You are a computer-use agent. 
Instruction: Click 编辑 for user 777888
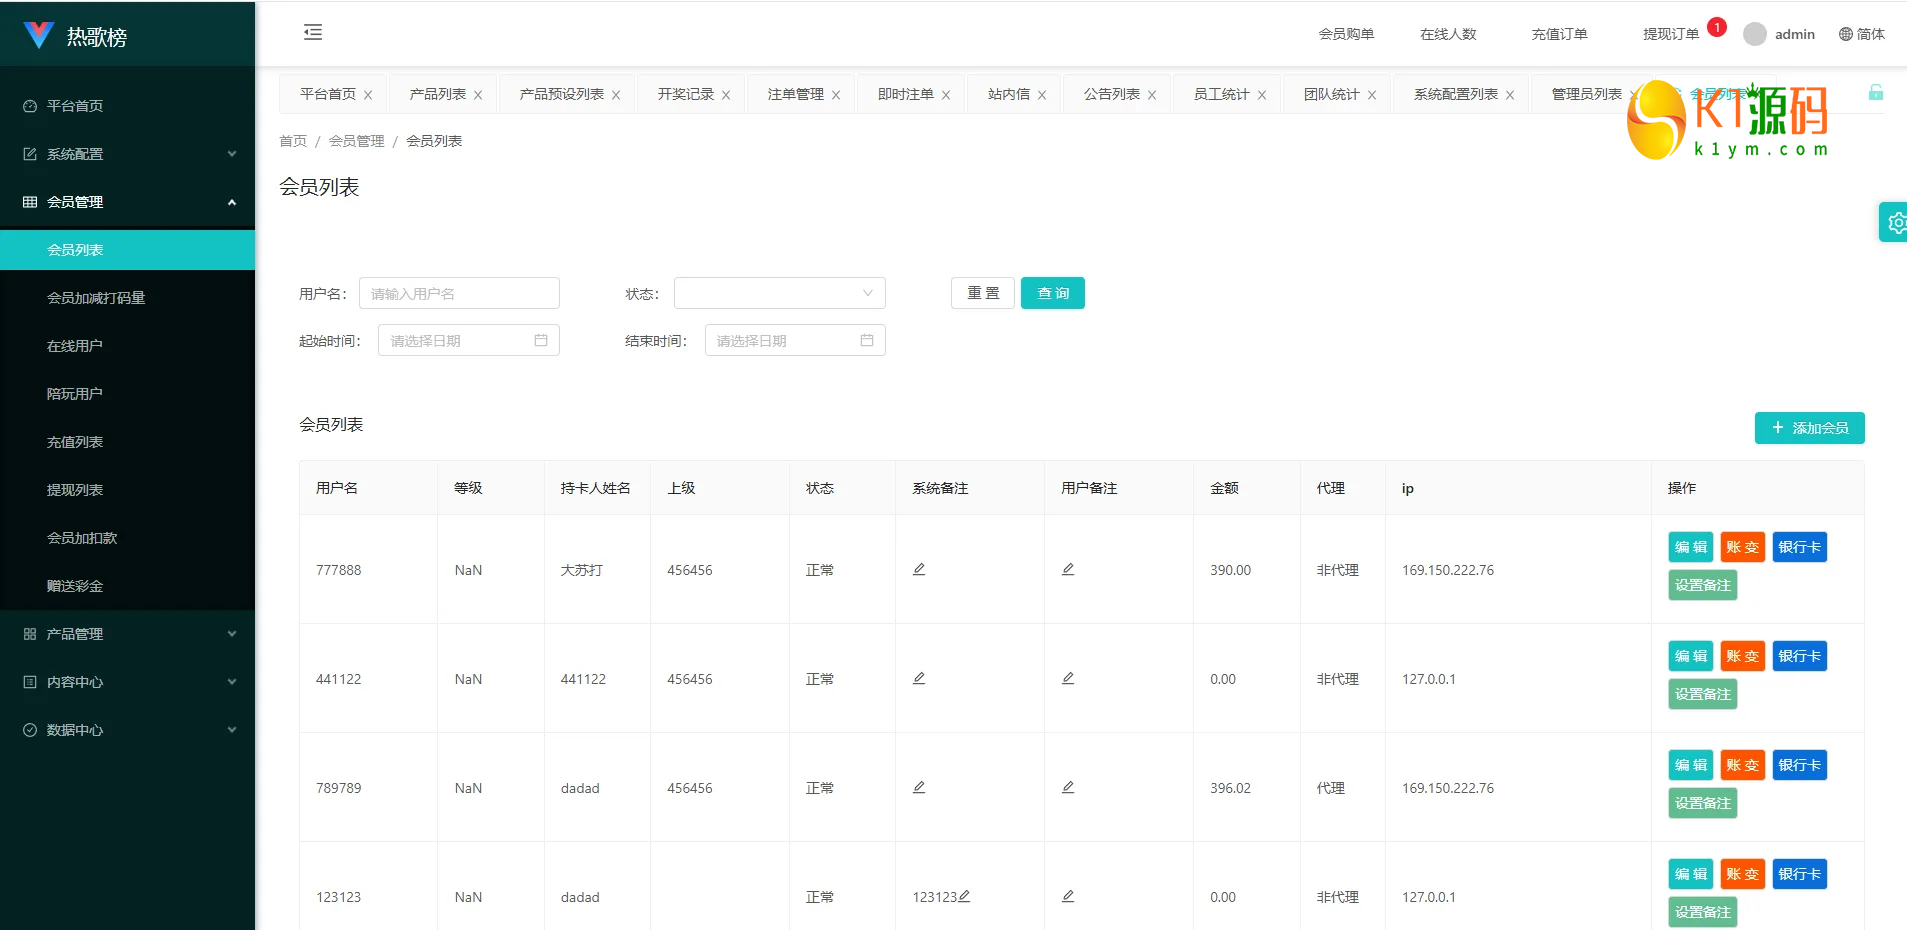[x=1691, y=547]
